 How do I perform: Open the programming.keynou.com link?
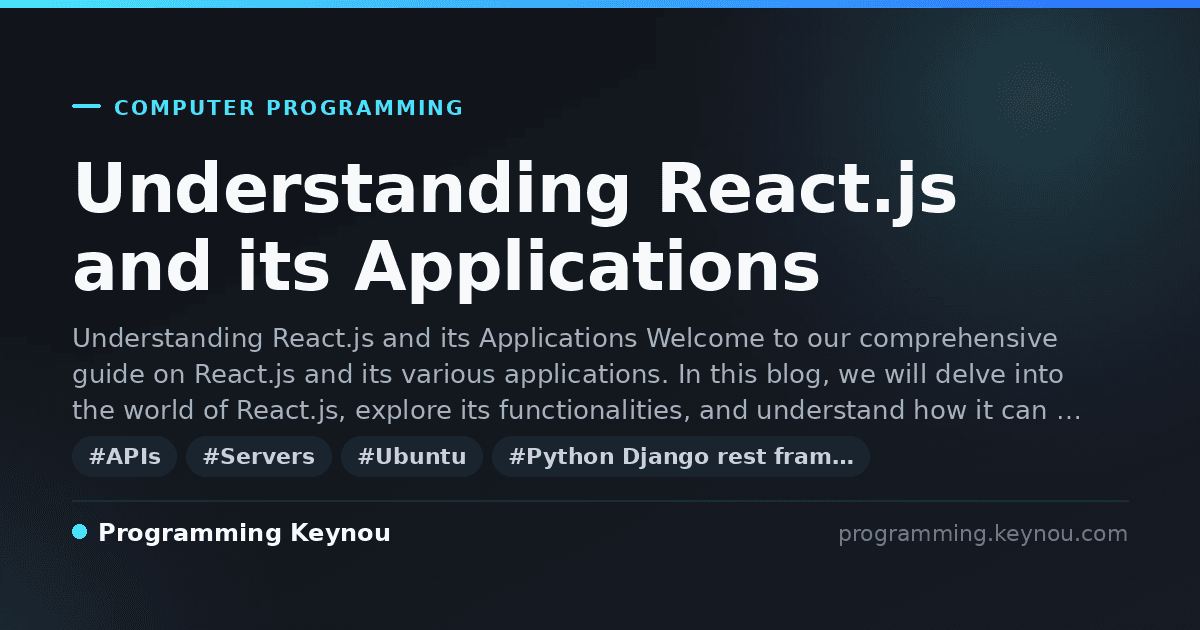(983, 534)
